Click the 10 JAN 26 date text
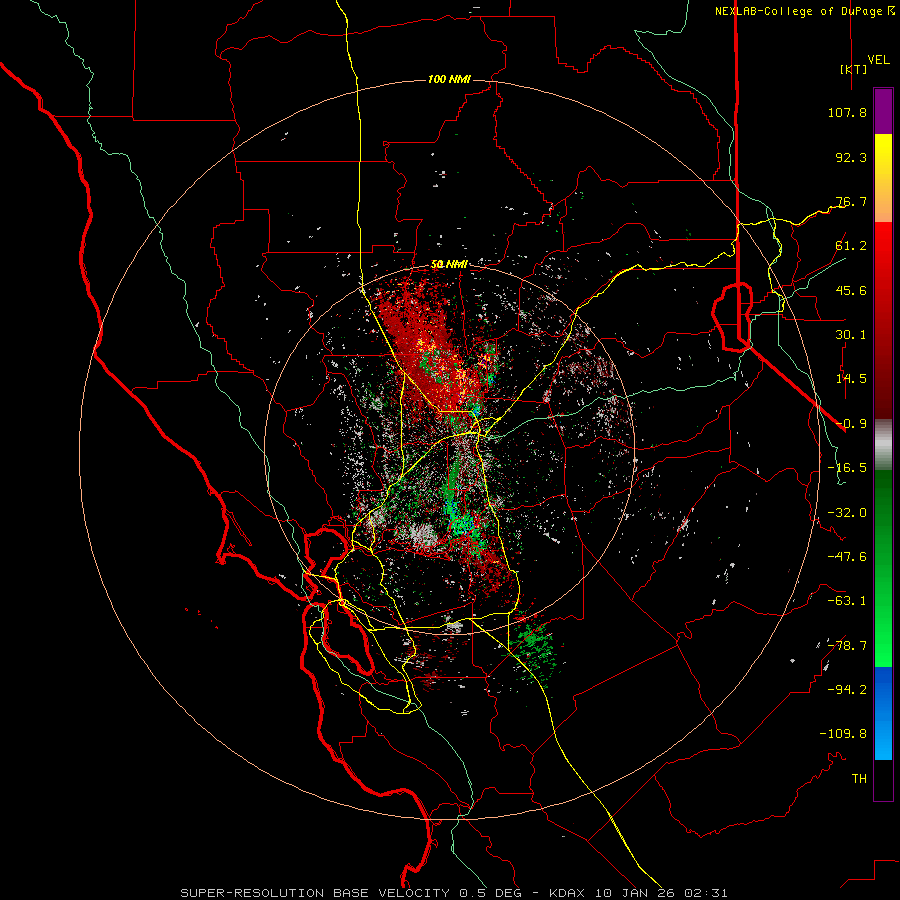 (x=635, y=893)
